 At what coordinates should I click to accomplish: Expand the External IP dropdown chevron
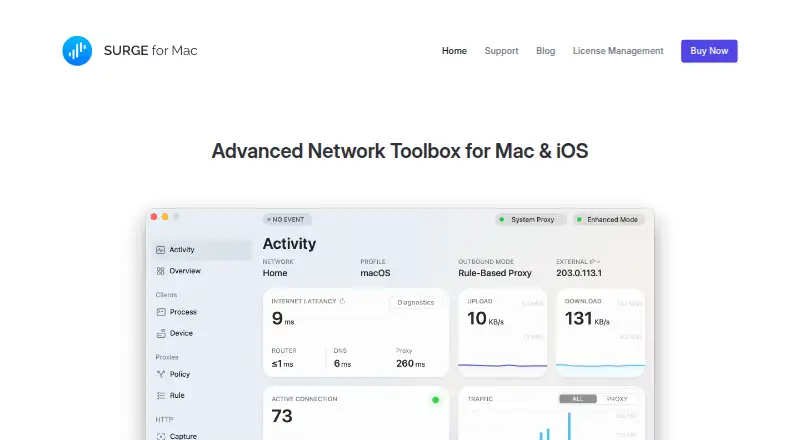click(x=598, y=262)
